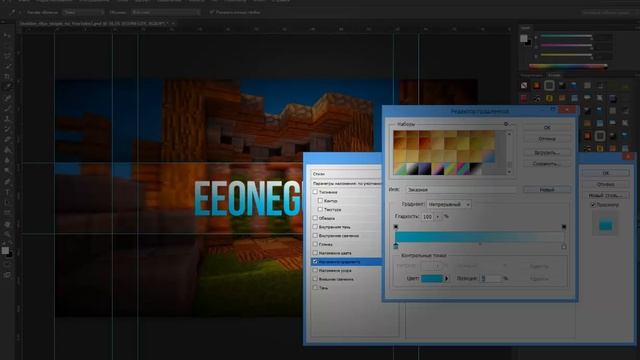Open the sample size dropdown in options bar
Image resolution: width=640 pixels, height=360 pixels.
tap(83, 12)
